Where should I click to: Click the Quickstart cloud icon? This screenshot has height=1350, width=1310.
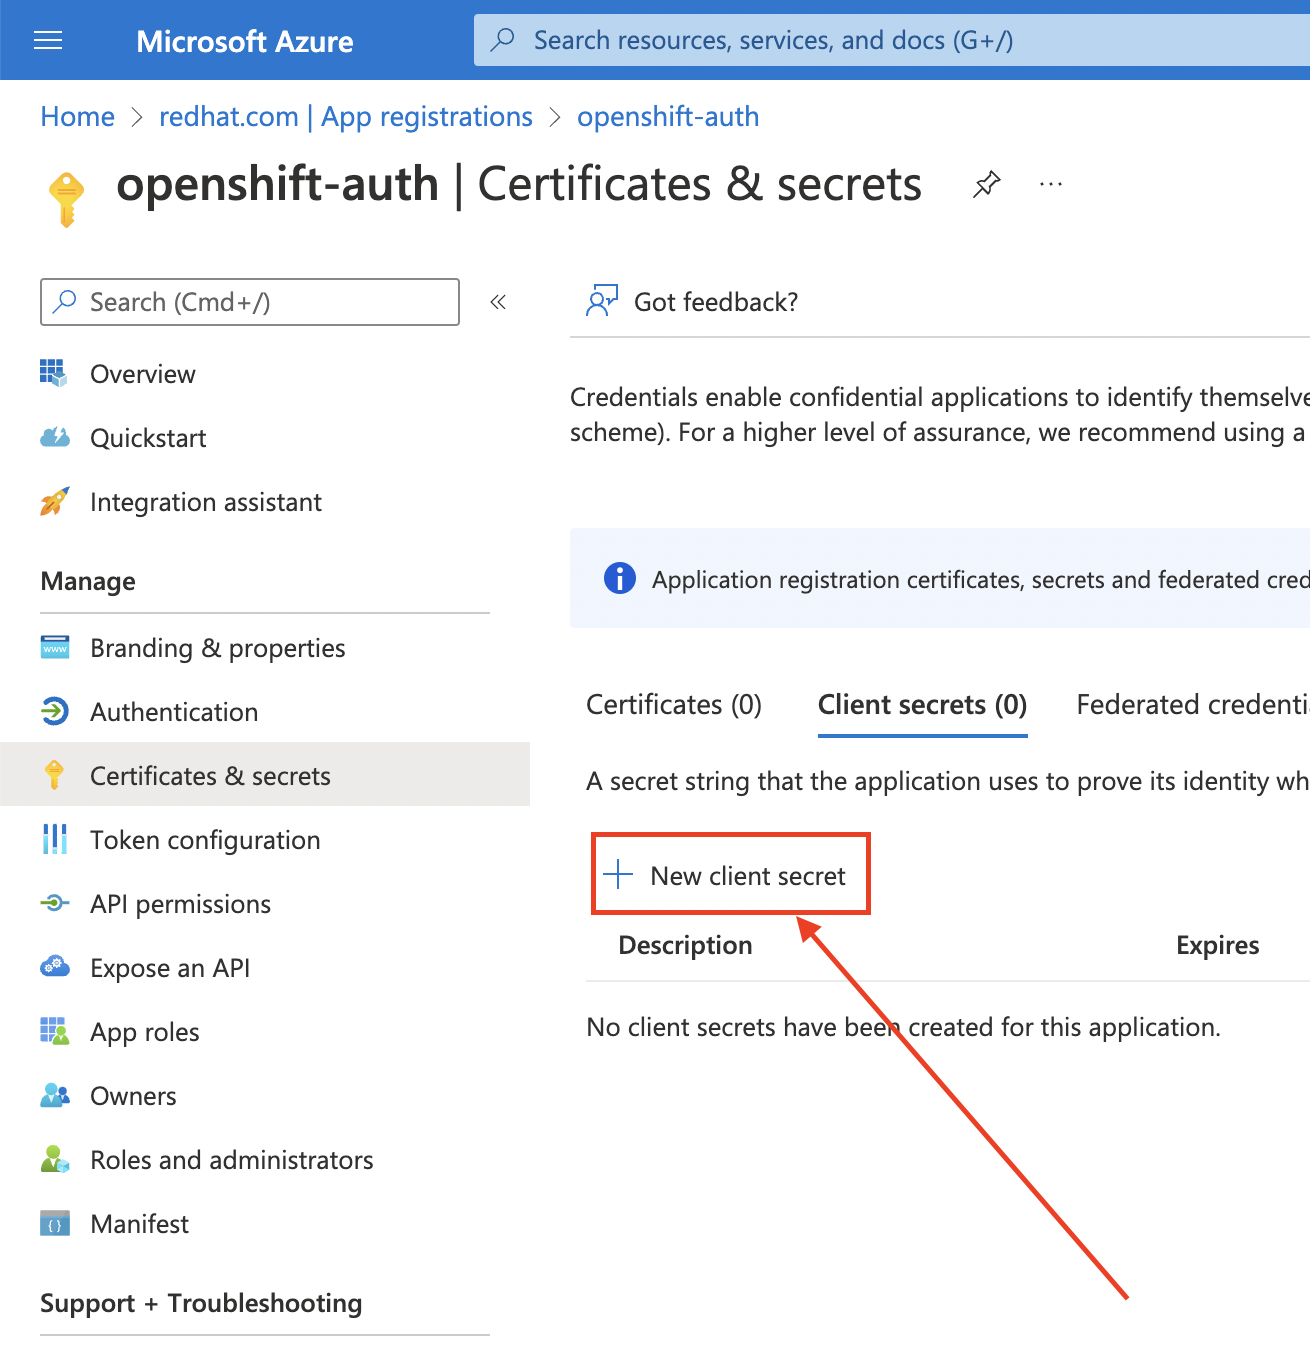point(54,437)
